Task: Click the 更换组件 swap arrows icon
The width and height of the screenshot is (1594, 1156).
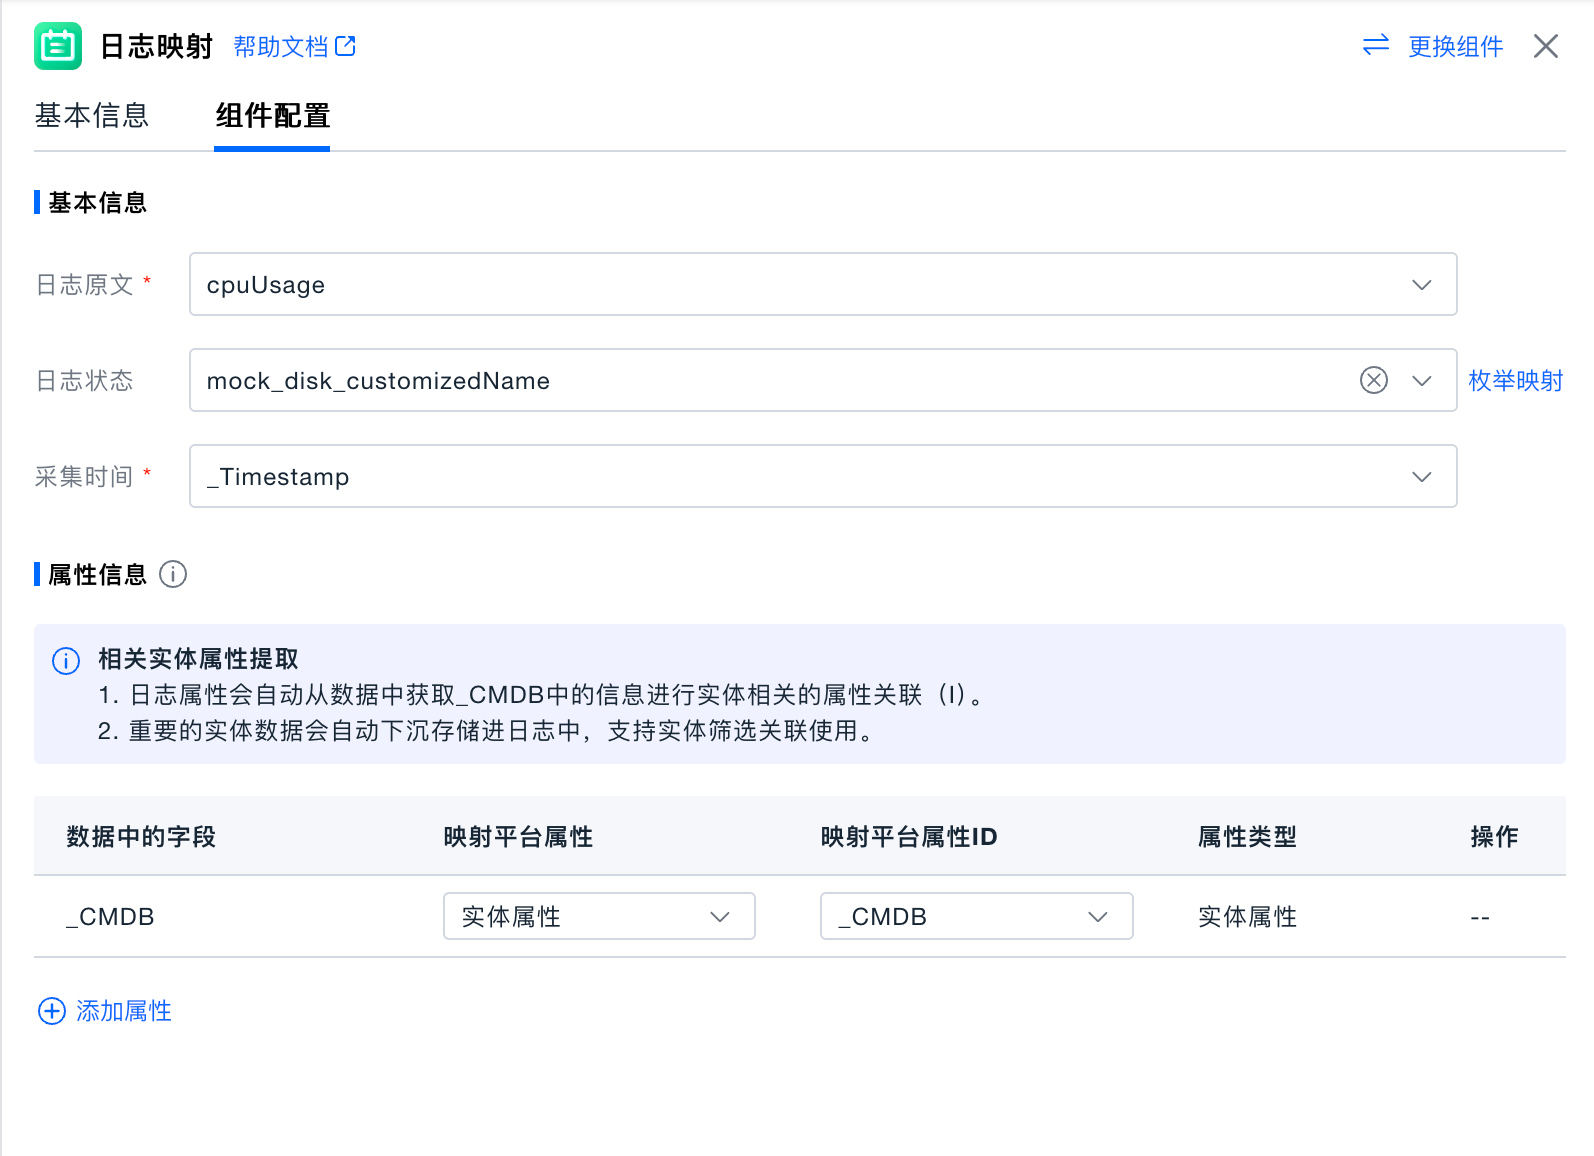Action: [x=1376, y=45]
